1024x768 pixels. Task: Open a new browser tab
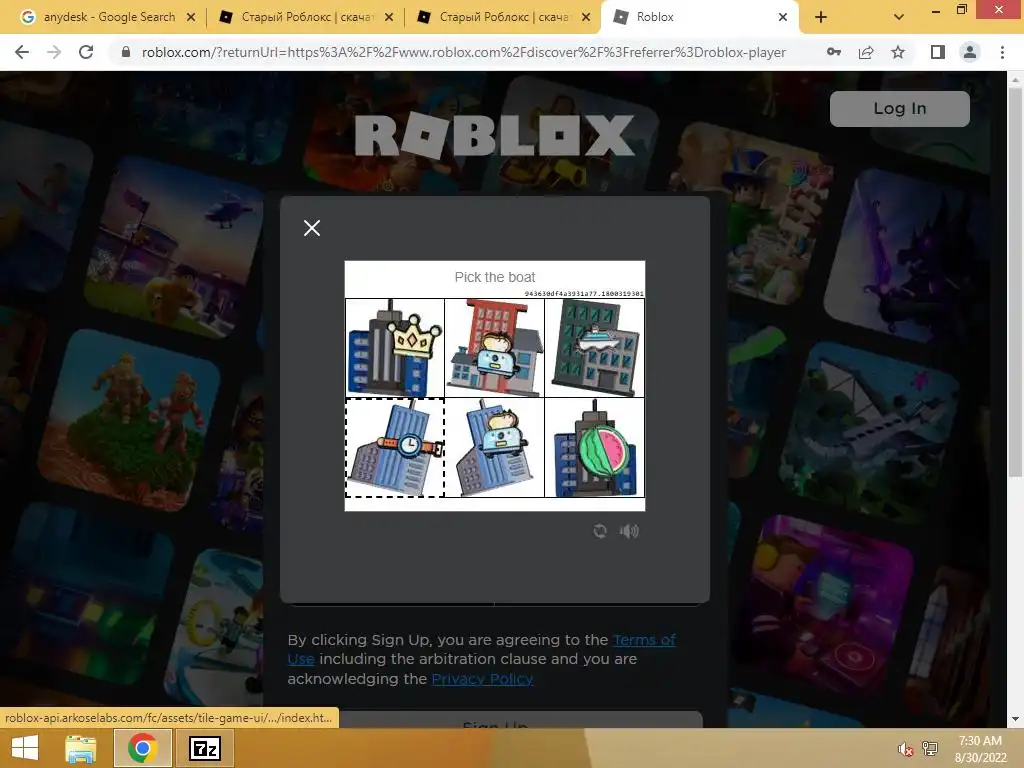click(x=821, y=17)
